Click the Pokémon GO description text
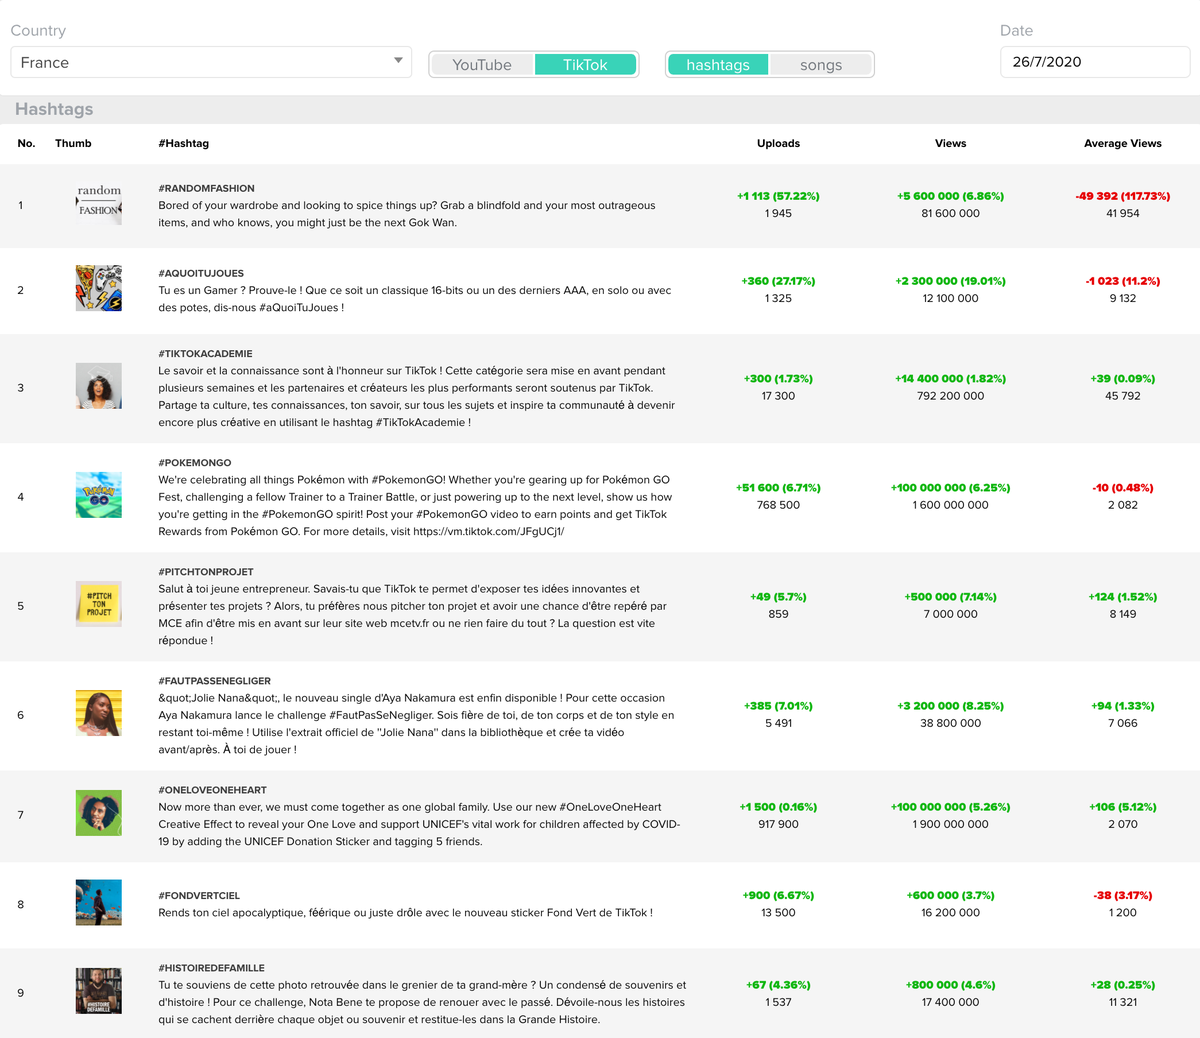 (x=415, y=505)
